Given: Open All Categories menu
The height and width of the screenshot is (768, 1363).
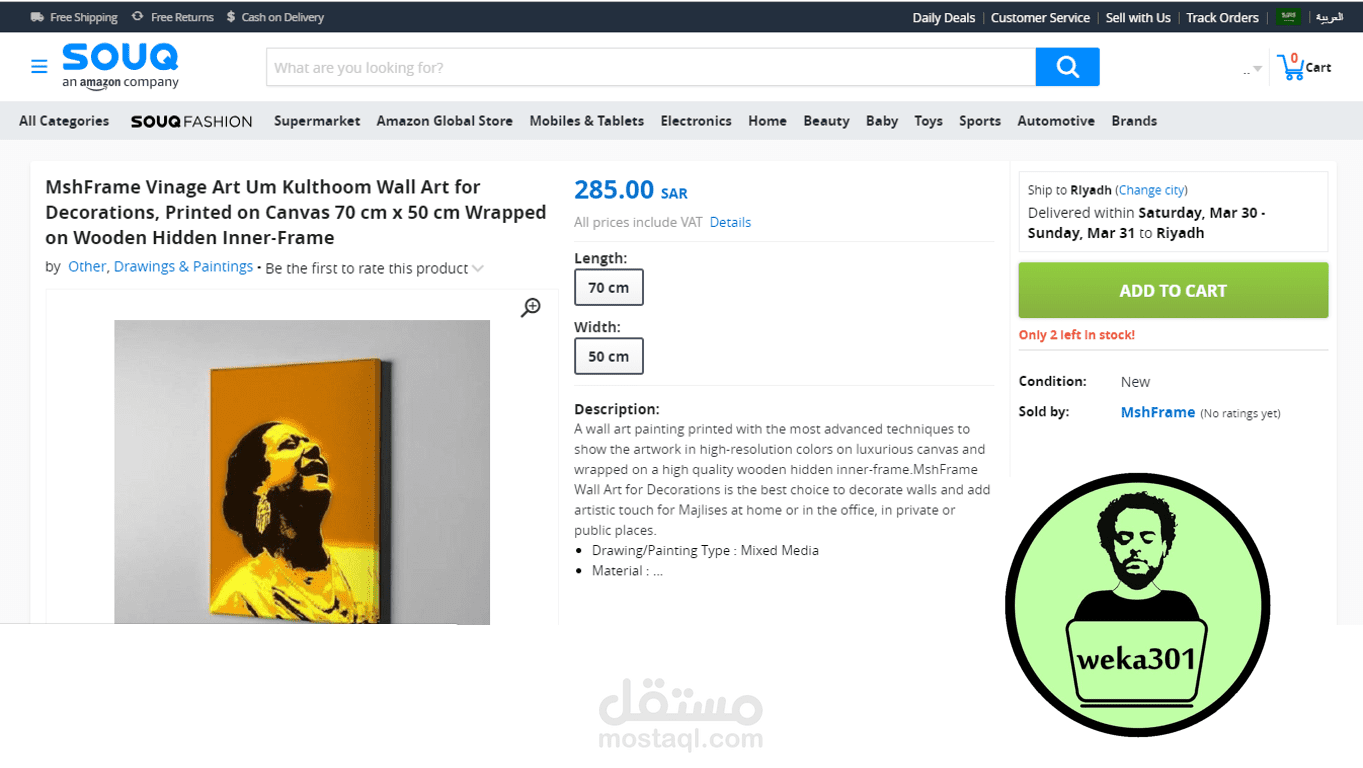Looking at the screenshot, I should pyautogui.click(x=64, y=121).
